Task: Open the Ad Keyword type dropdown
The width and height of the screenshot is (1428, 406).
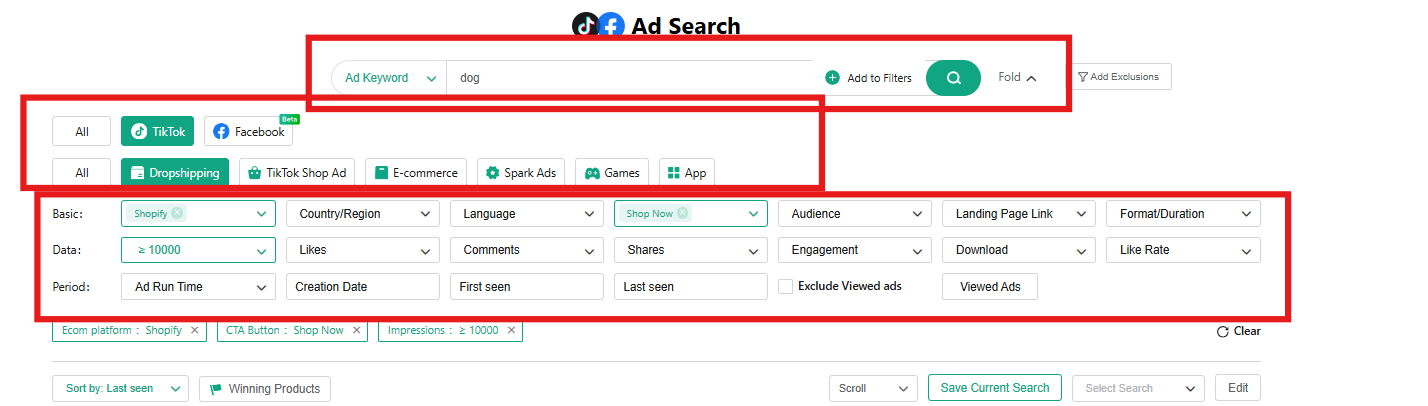Action: click(x=390, y=78)
